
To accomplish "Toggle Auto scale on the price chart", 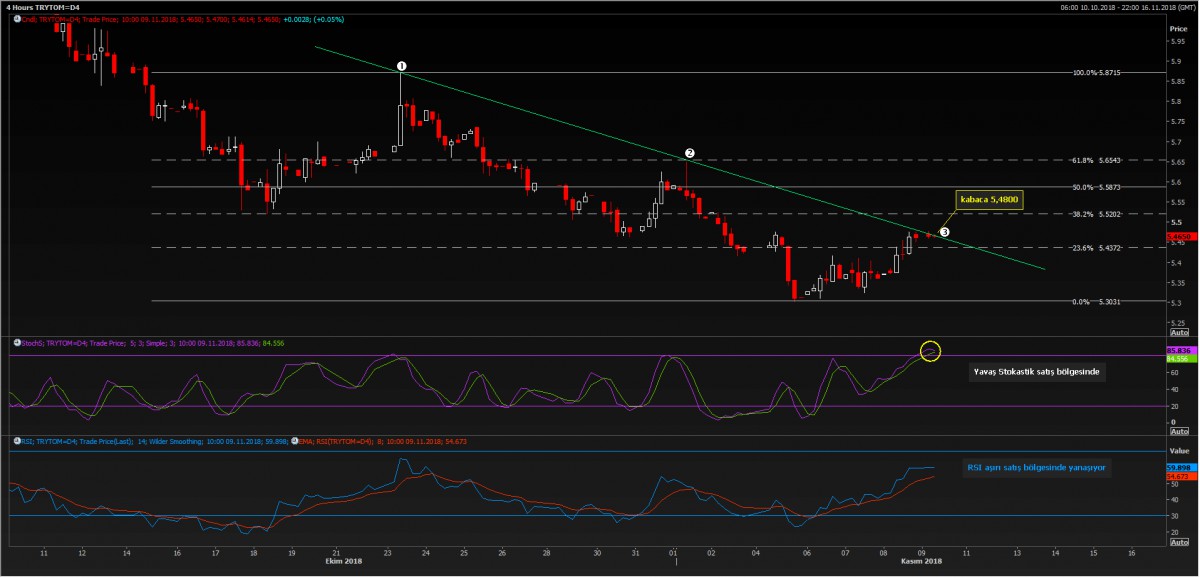I will pyautogui.click(x=1179, y=331).
